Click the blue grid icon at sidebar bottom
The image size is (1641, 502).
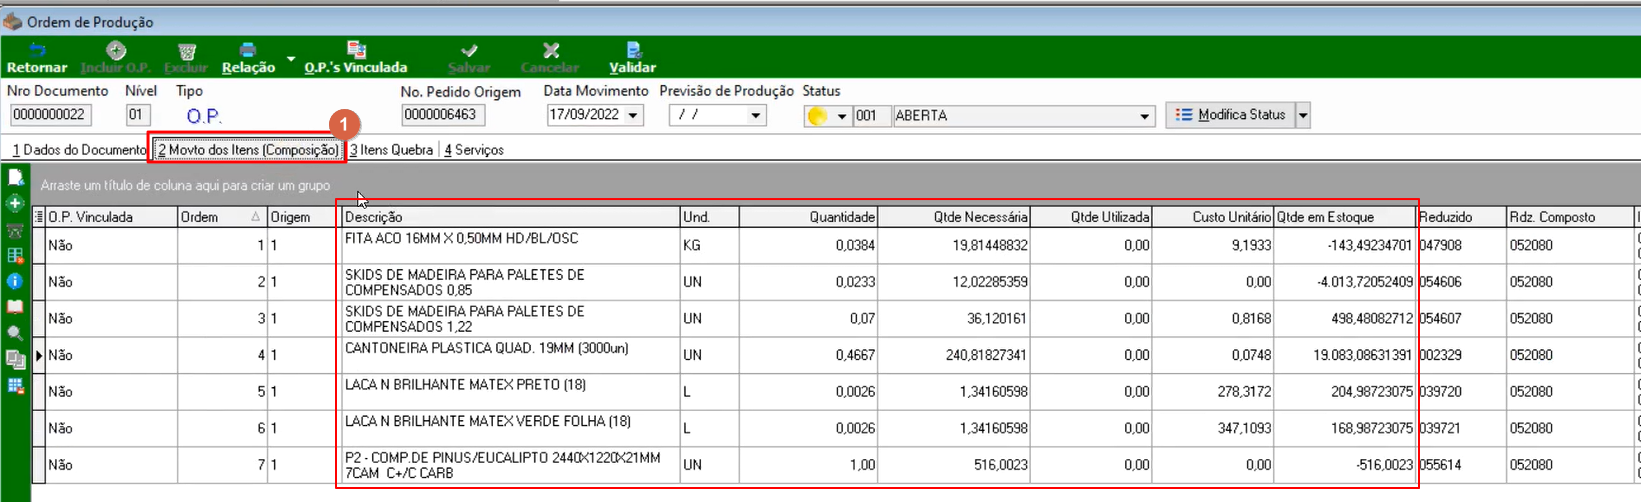15,386
